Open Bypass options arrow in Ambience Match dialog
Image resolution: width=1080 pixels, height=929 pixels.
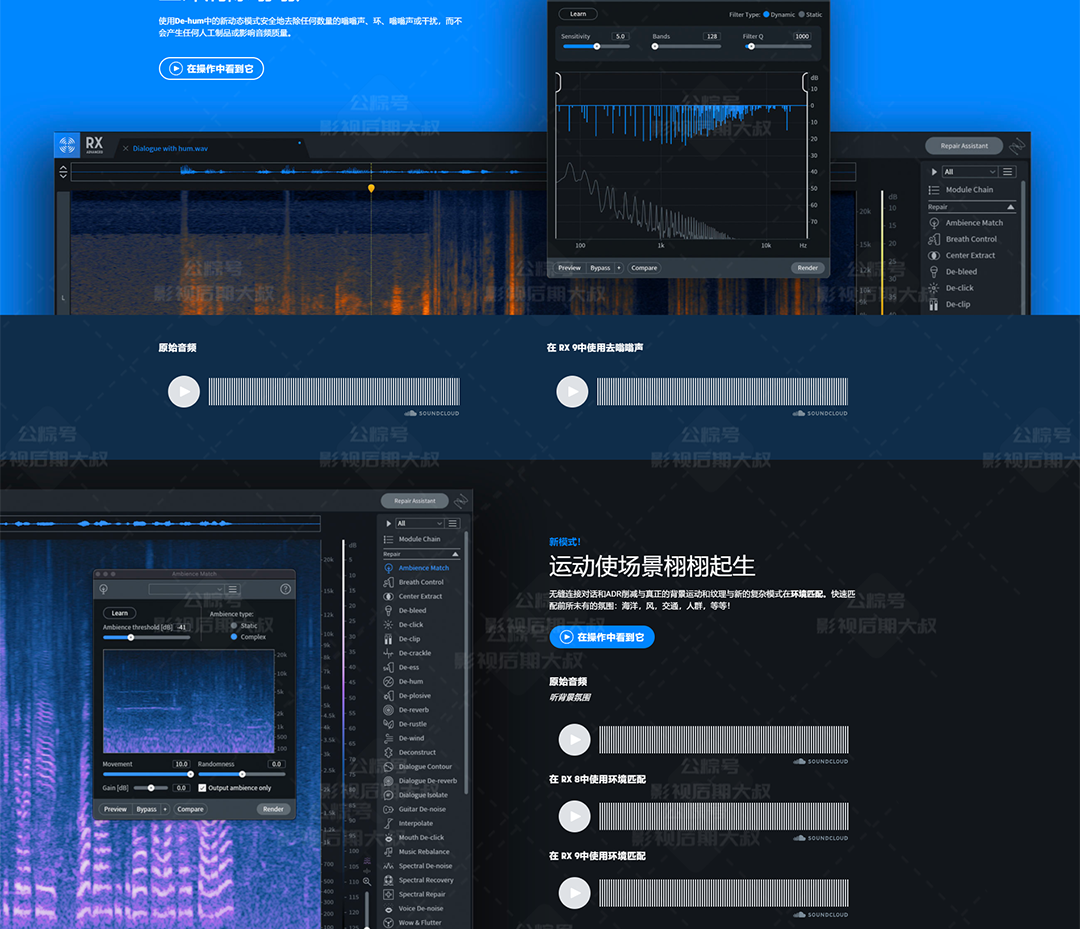pyautogui.click(x=165, y=809)
